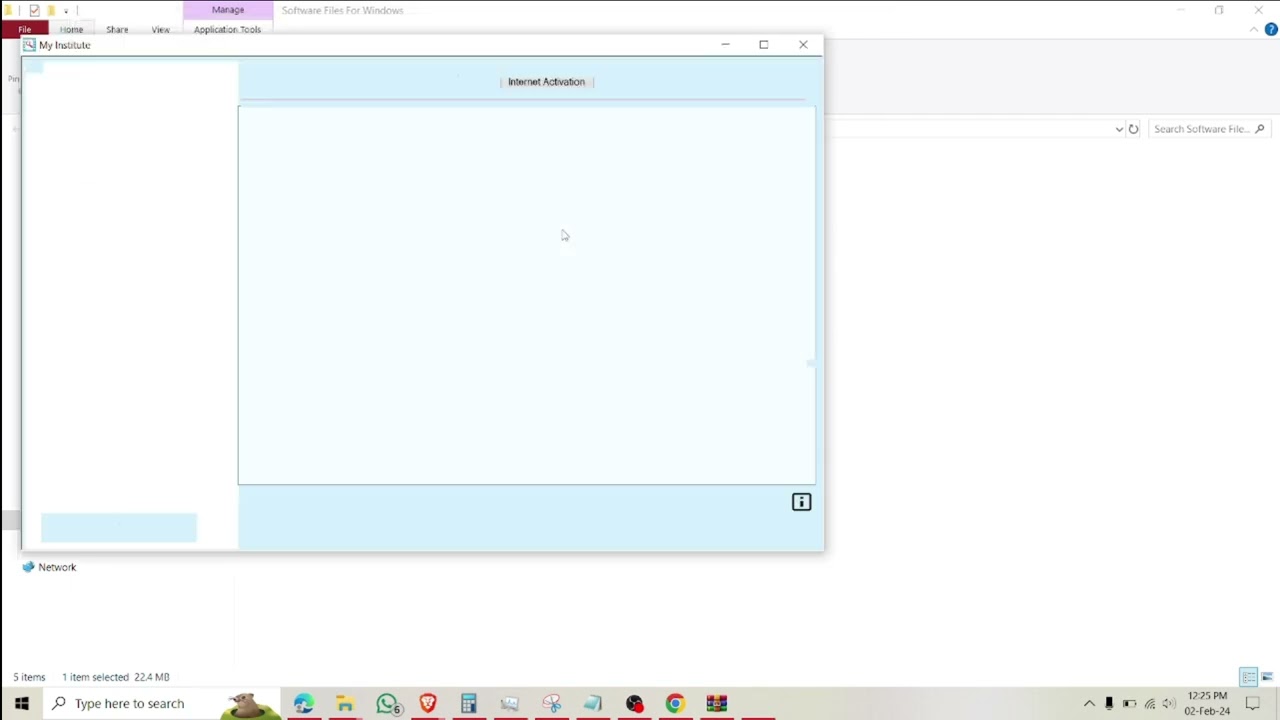Click the Explorer search magnifier icon
The height and width of the screenshot is (720, 1280).
1260,129
